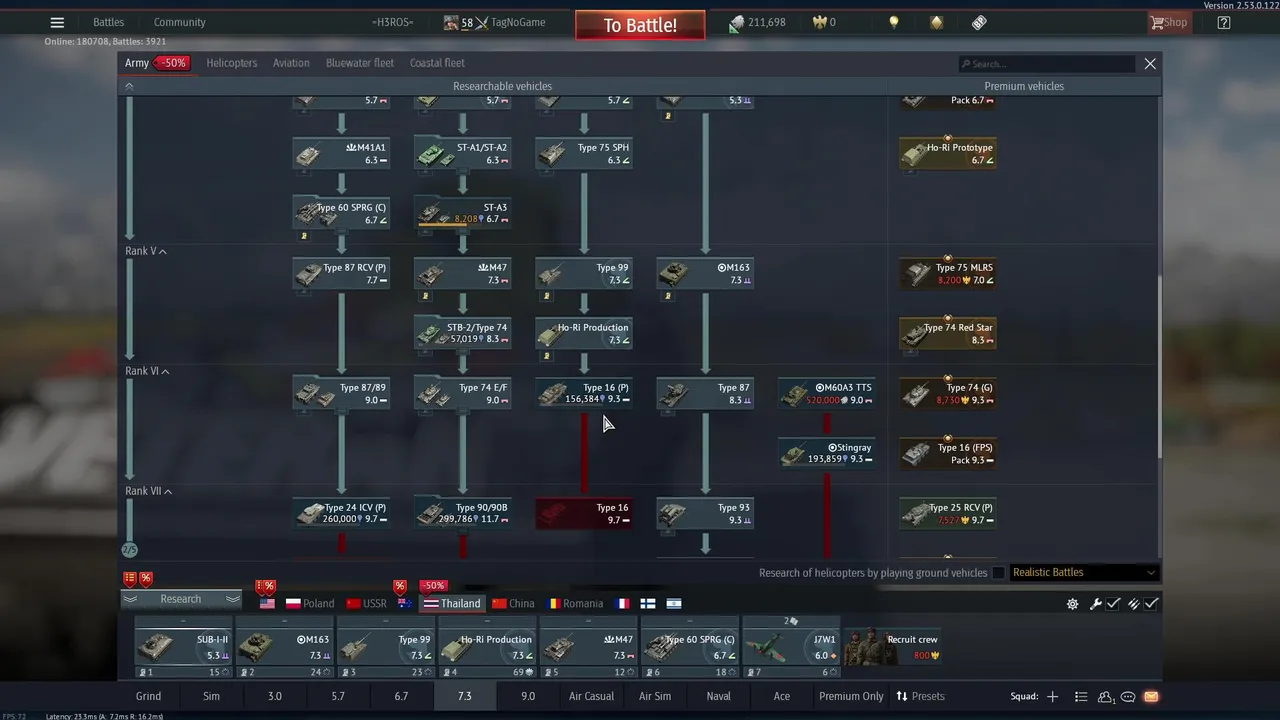
Task: Open the TagNoGame player profile
Action: tap(495, 23)
